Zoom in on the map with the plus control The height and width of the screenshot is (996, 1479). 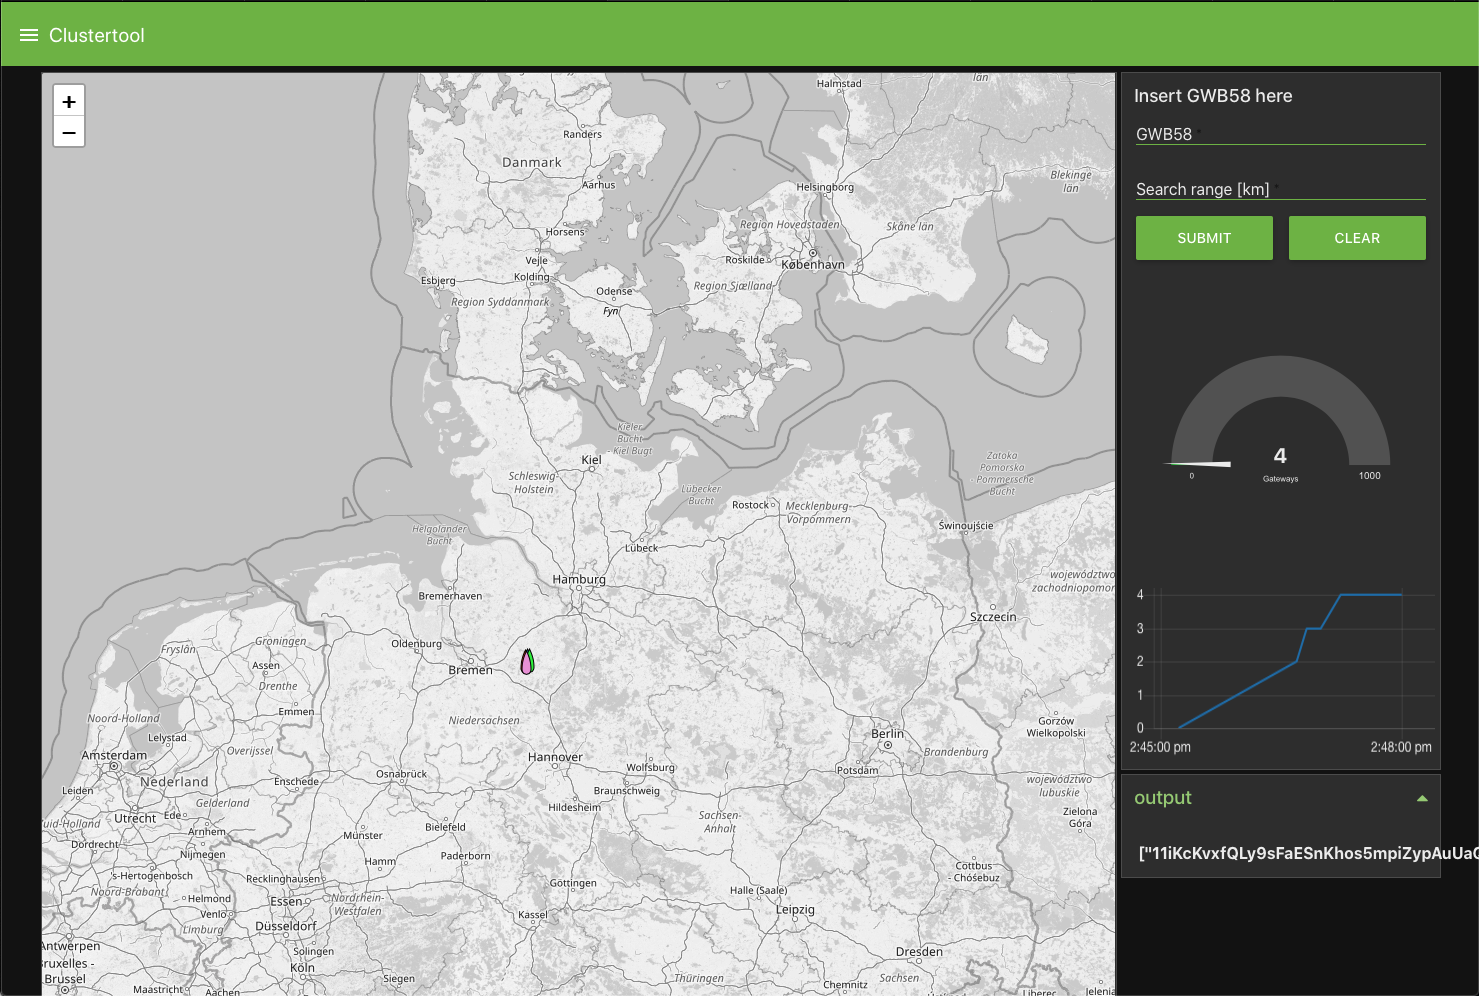coord(68,101)
